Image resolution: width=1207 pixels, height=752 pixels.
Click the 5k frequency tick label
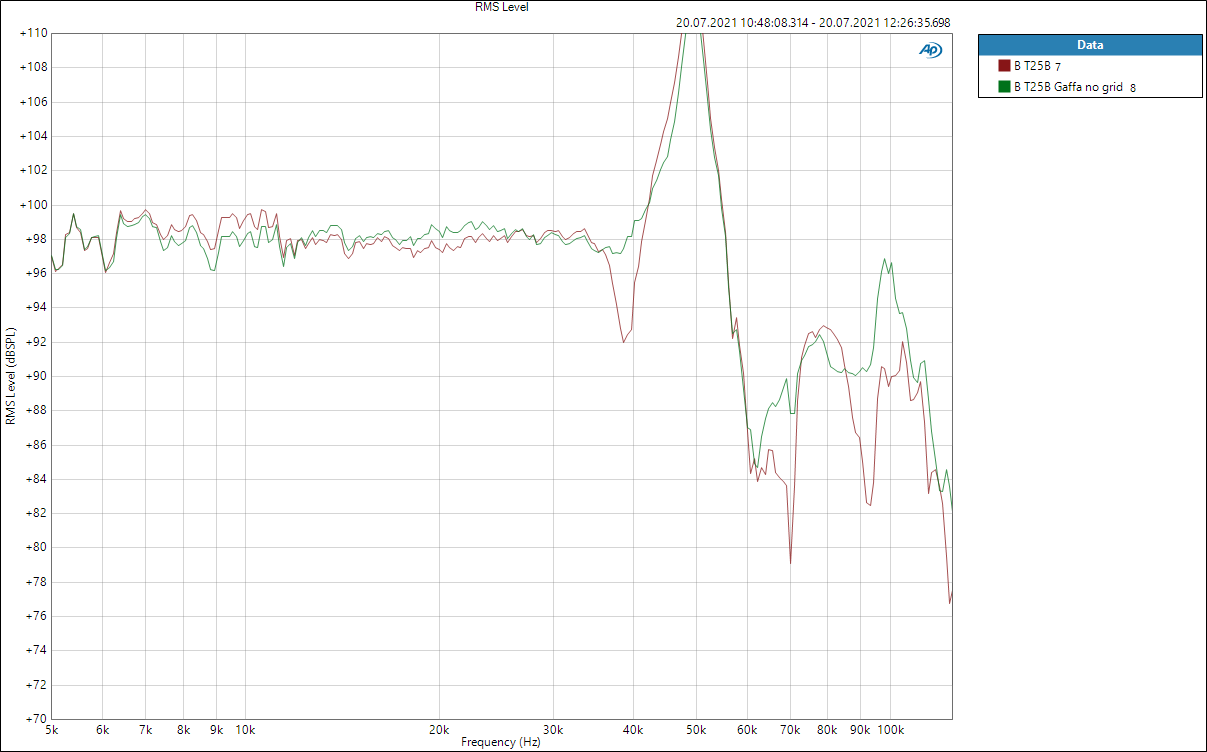tap(52, 730)
